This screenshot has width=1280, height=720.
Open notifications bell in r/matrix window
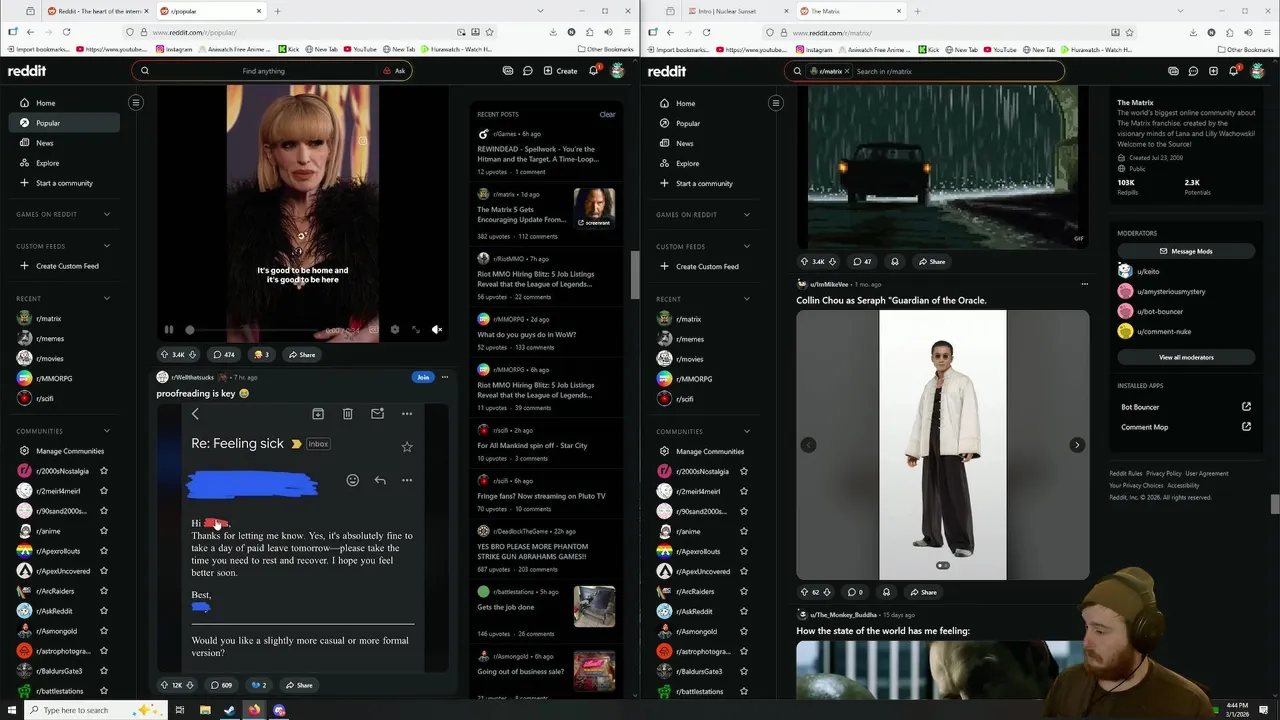(1234, 71)
